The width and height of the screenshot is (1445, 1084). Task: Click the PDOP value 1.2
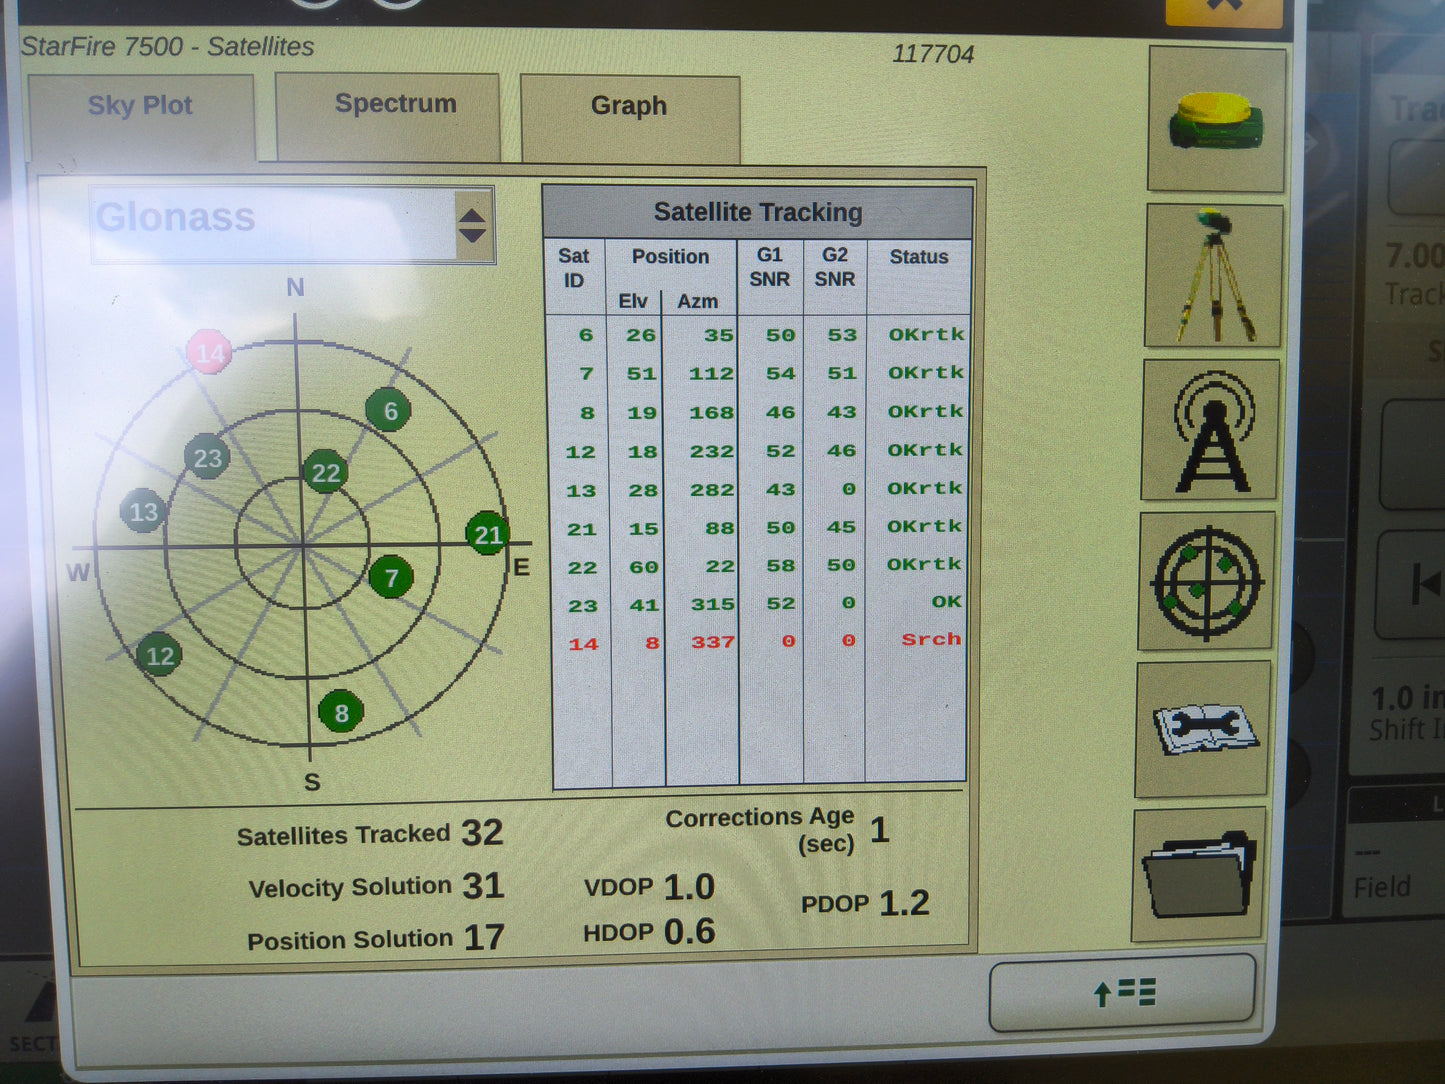pyautogui.click(x=905, y=903)
